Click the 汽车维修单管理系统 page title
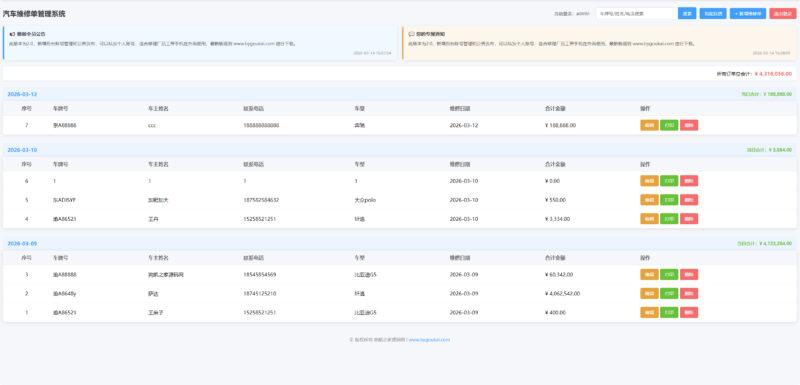 [x=34, y=14]
